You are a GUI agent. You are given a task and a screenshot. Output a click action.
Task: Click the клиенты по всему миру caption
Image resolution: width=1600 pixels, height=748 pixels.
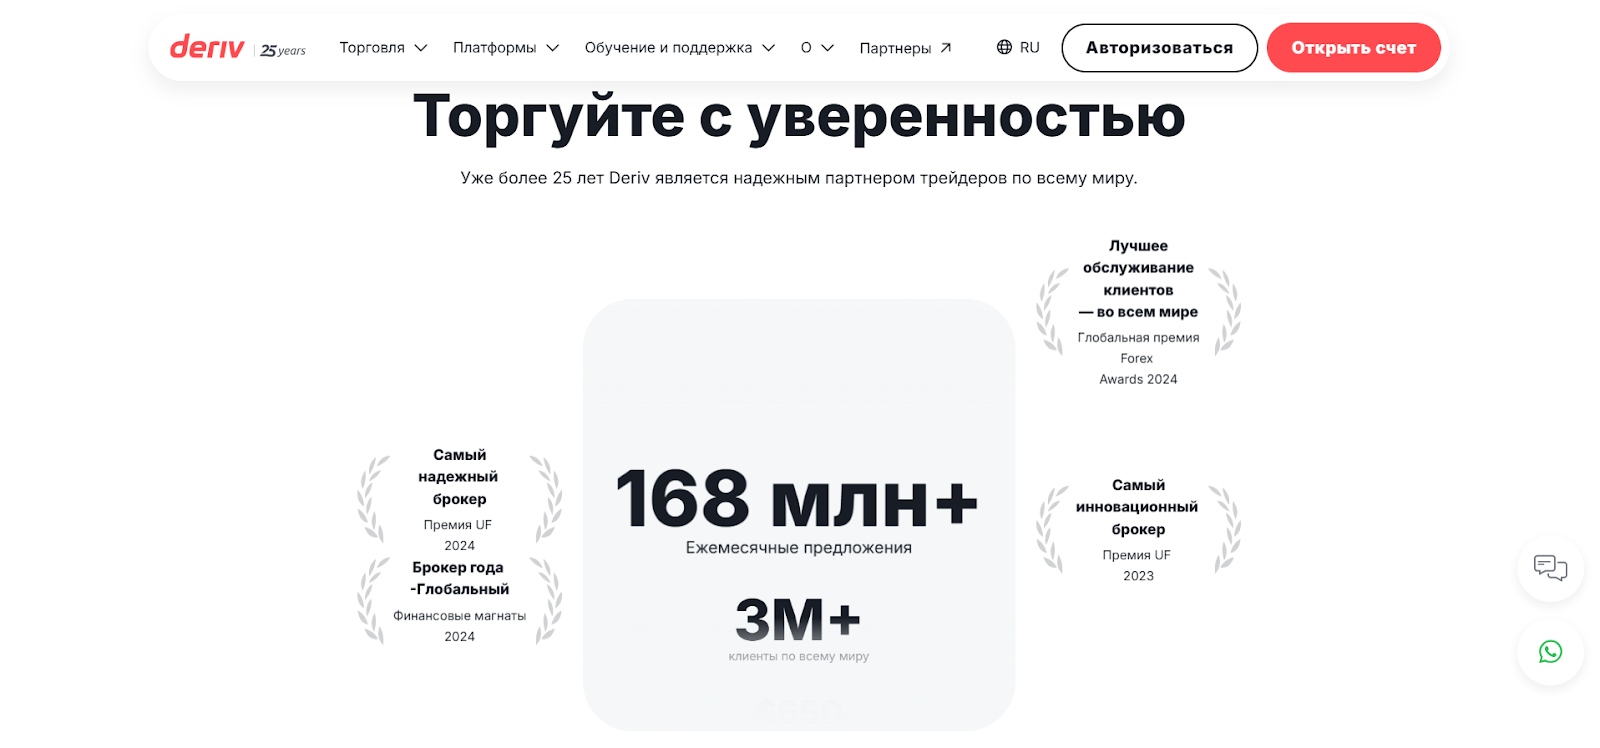pyautogui.click(x=799, y=656)
